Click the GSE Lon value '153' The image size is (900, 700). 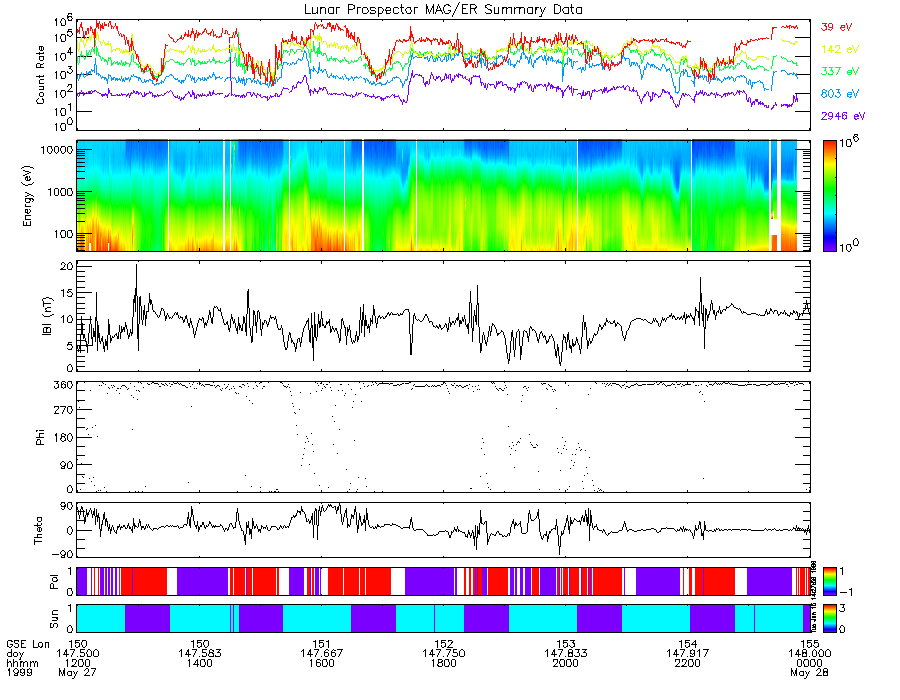[x=565, y=644]
